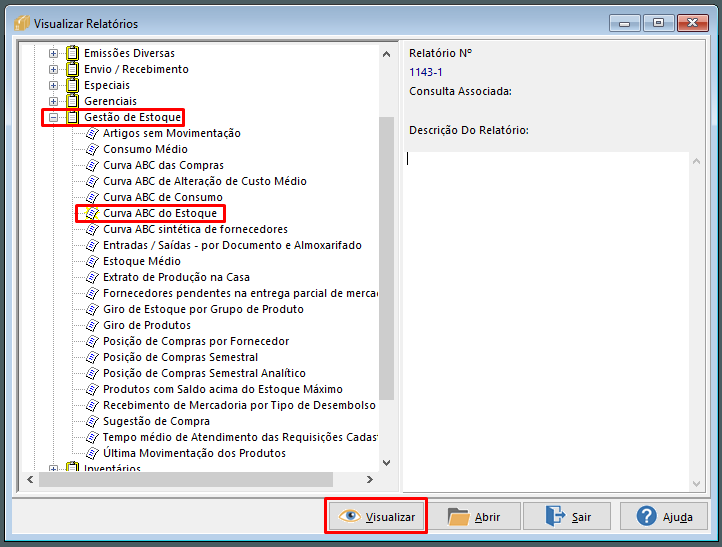Click icon of Curva ABC sintética de fornecedores
Viewport: 722px width, 547px height.
(93, 229)
